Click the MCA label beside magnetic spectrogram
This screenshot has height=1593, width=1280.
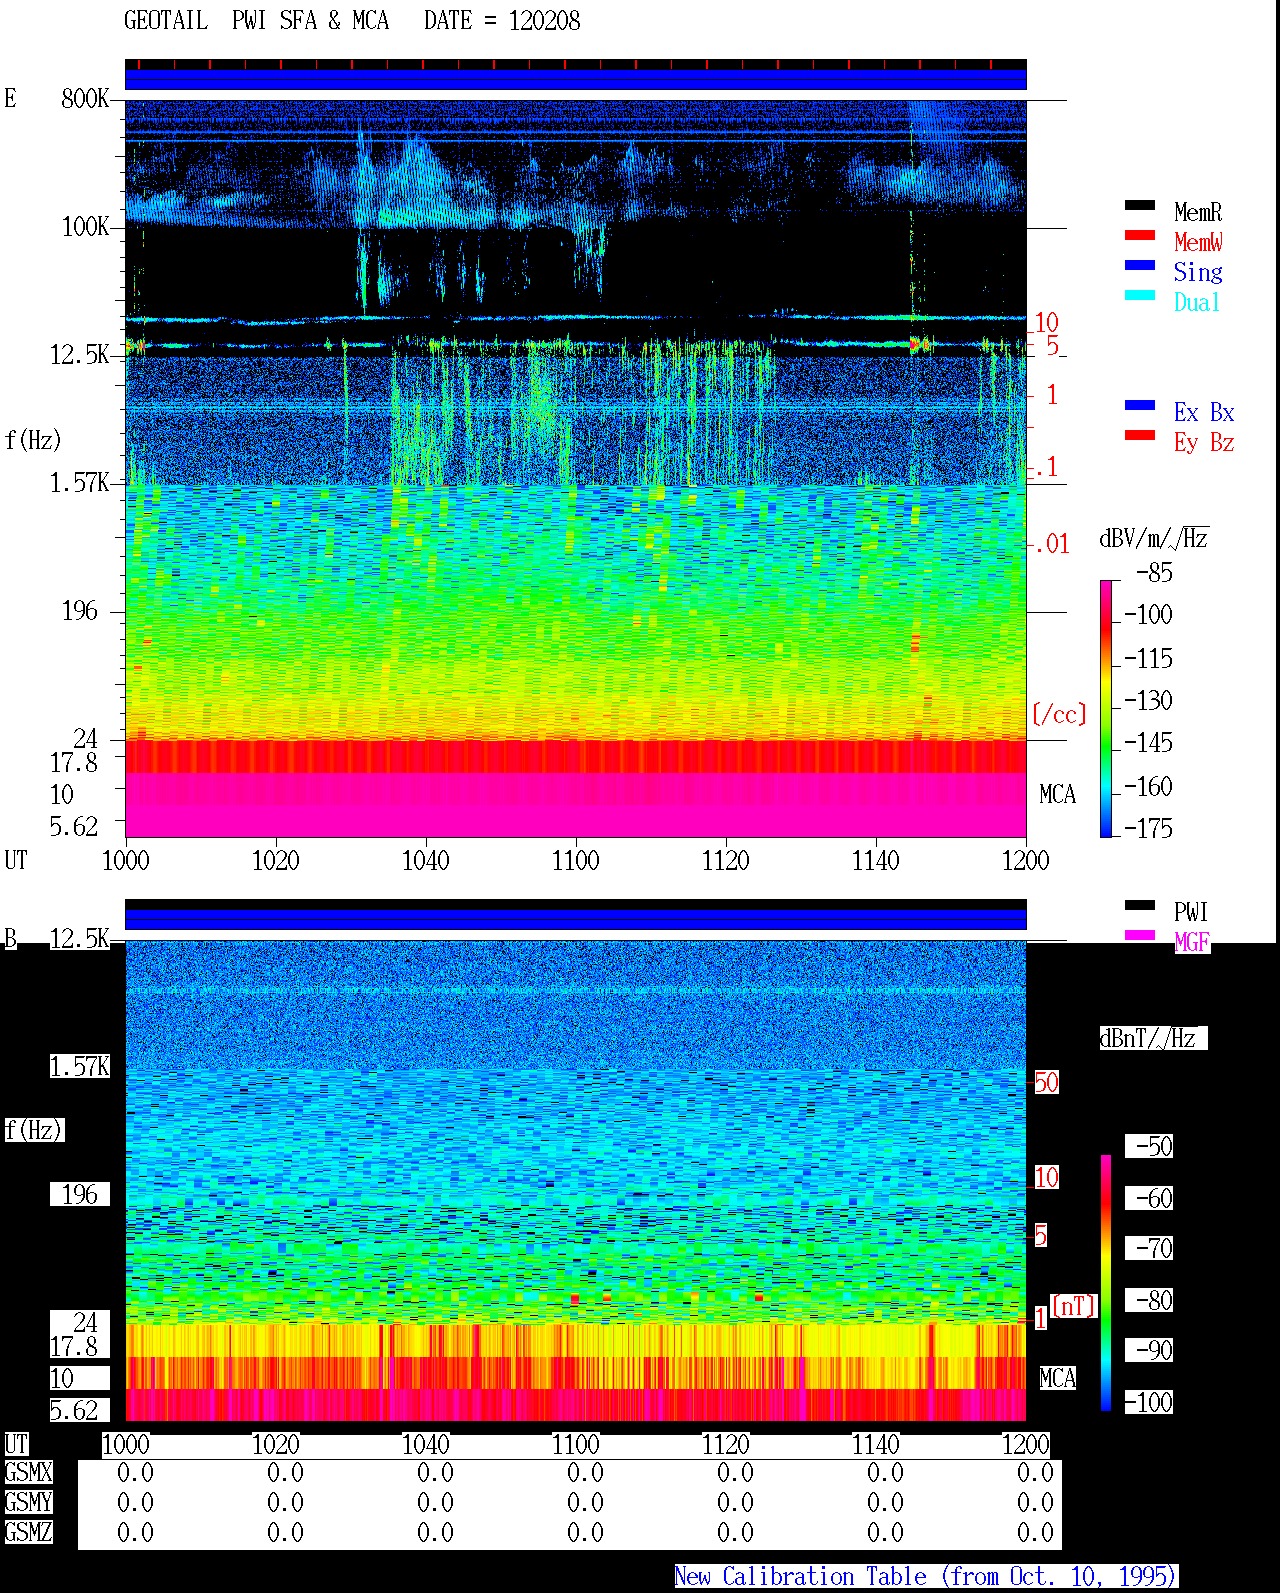(x=1057, y=1379)
